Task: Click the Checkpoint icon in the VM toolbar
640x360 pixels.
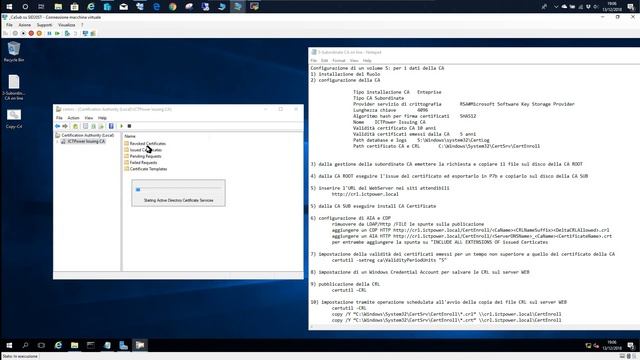Action: click(67, 33)
